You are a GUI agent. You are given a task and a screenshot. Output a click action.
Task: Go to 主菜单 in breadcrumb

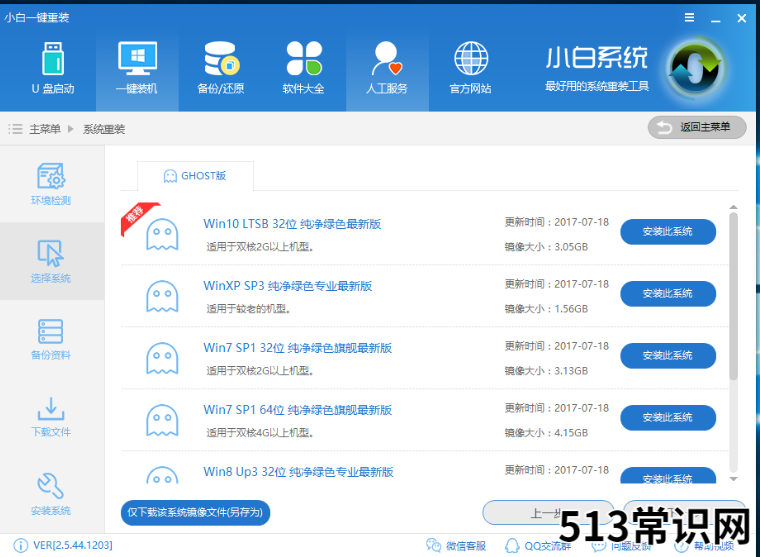(x=45, y=129)
